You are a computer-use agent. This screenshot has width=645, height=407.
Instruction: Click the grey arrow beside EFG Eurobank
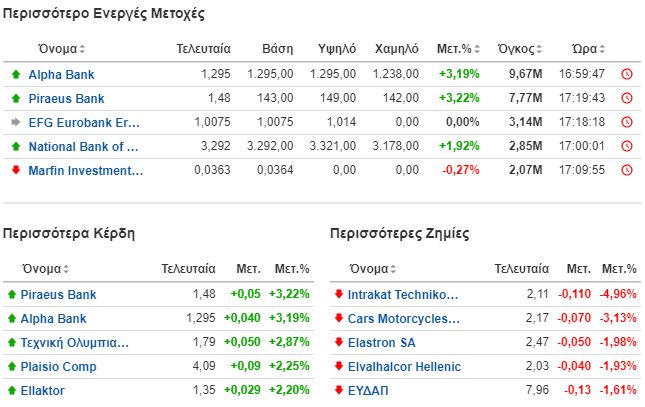(x=15, y=122)
